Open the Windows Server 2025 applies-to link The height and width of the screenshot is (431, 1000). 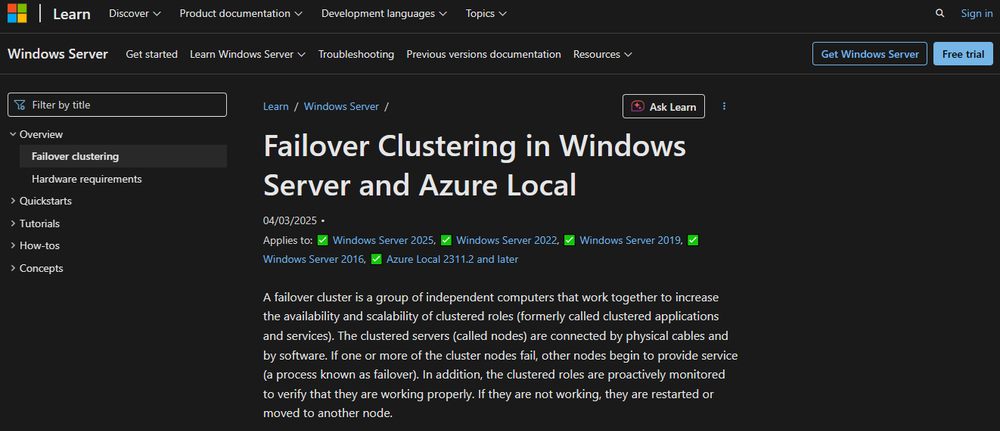tap(383, 240)
